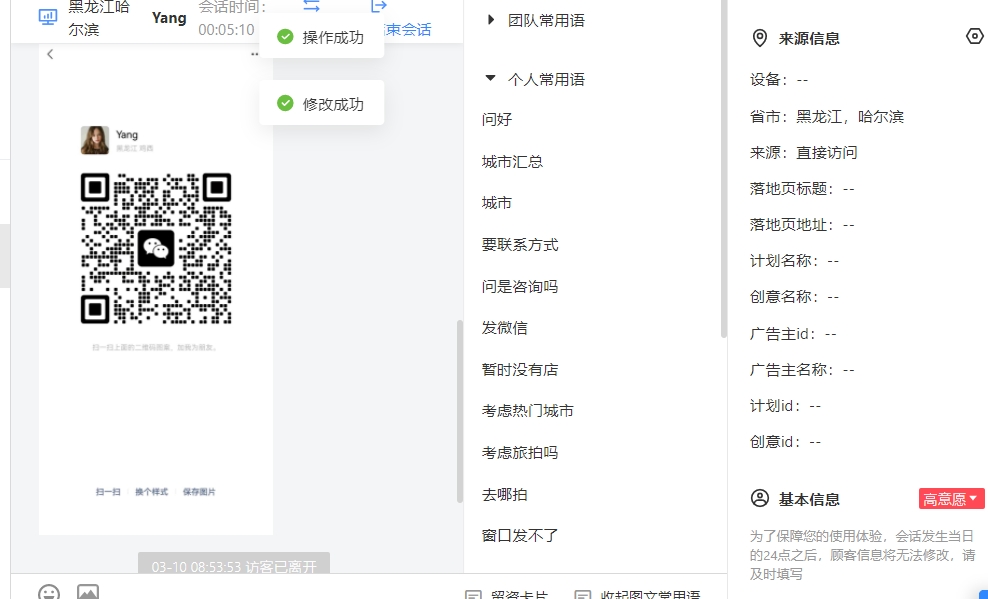988x599 pixels.
Task: Select the quick phrase 考虑热门城市
Action: click(x=528, y=411)
